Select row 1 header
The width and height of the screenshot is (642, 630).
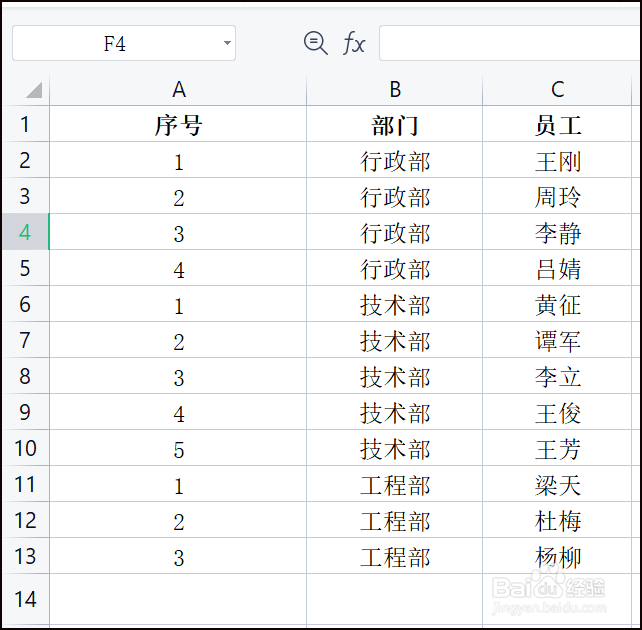click(25, 125)
